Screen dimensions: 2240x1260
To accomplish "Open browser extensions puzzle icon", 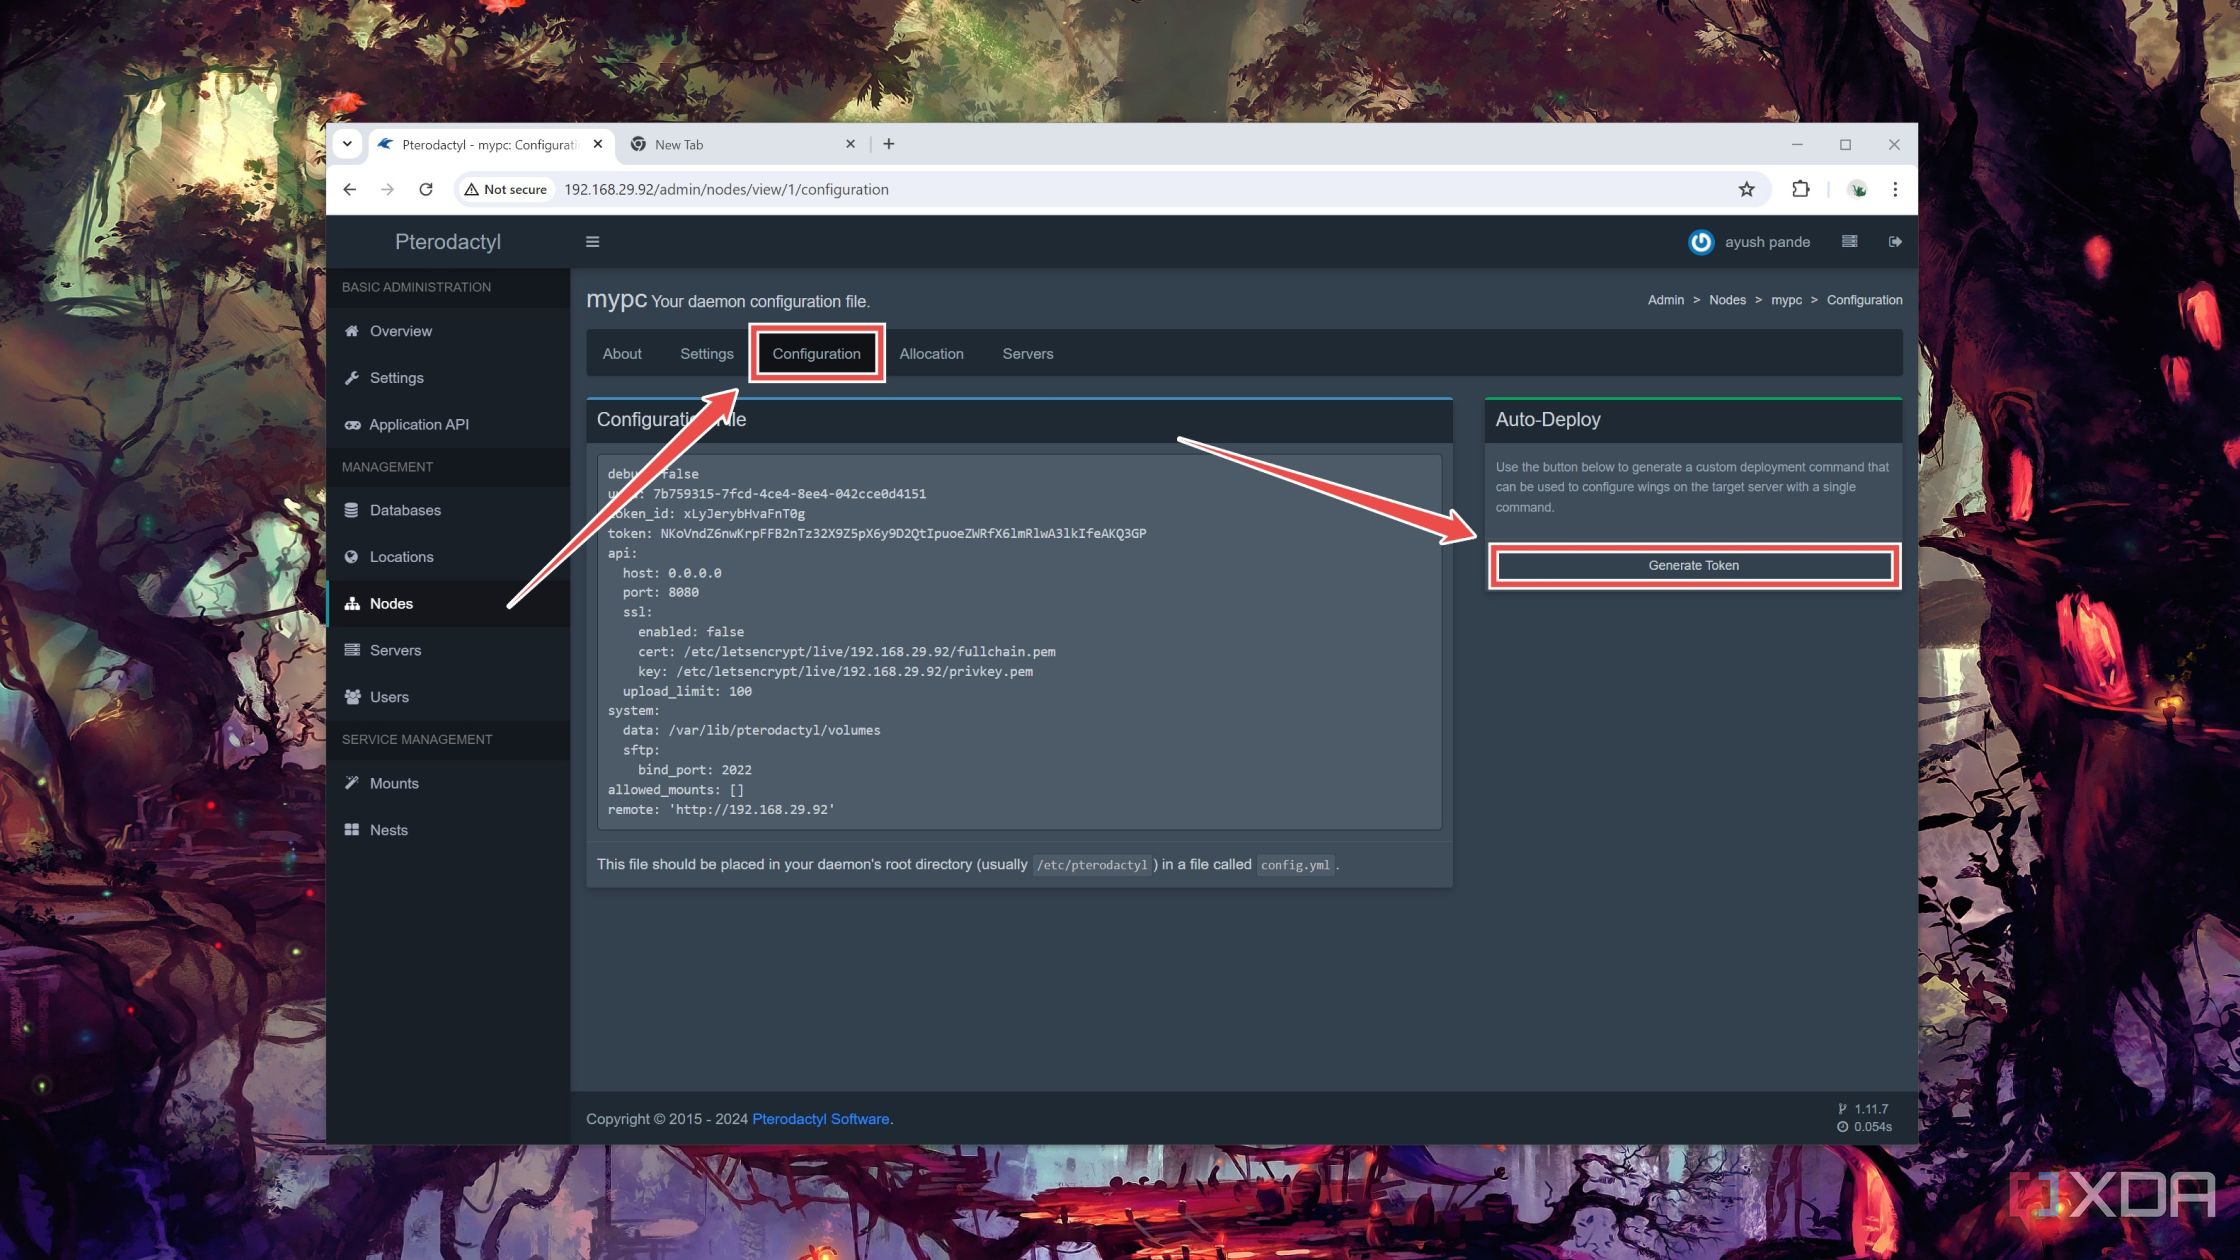I will 1800,189.
